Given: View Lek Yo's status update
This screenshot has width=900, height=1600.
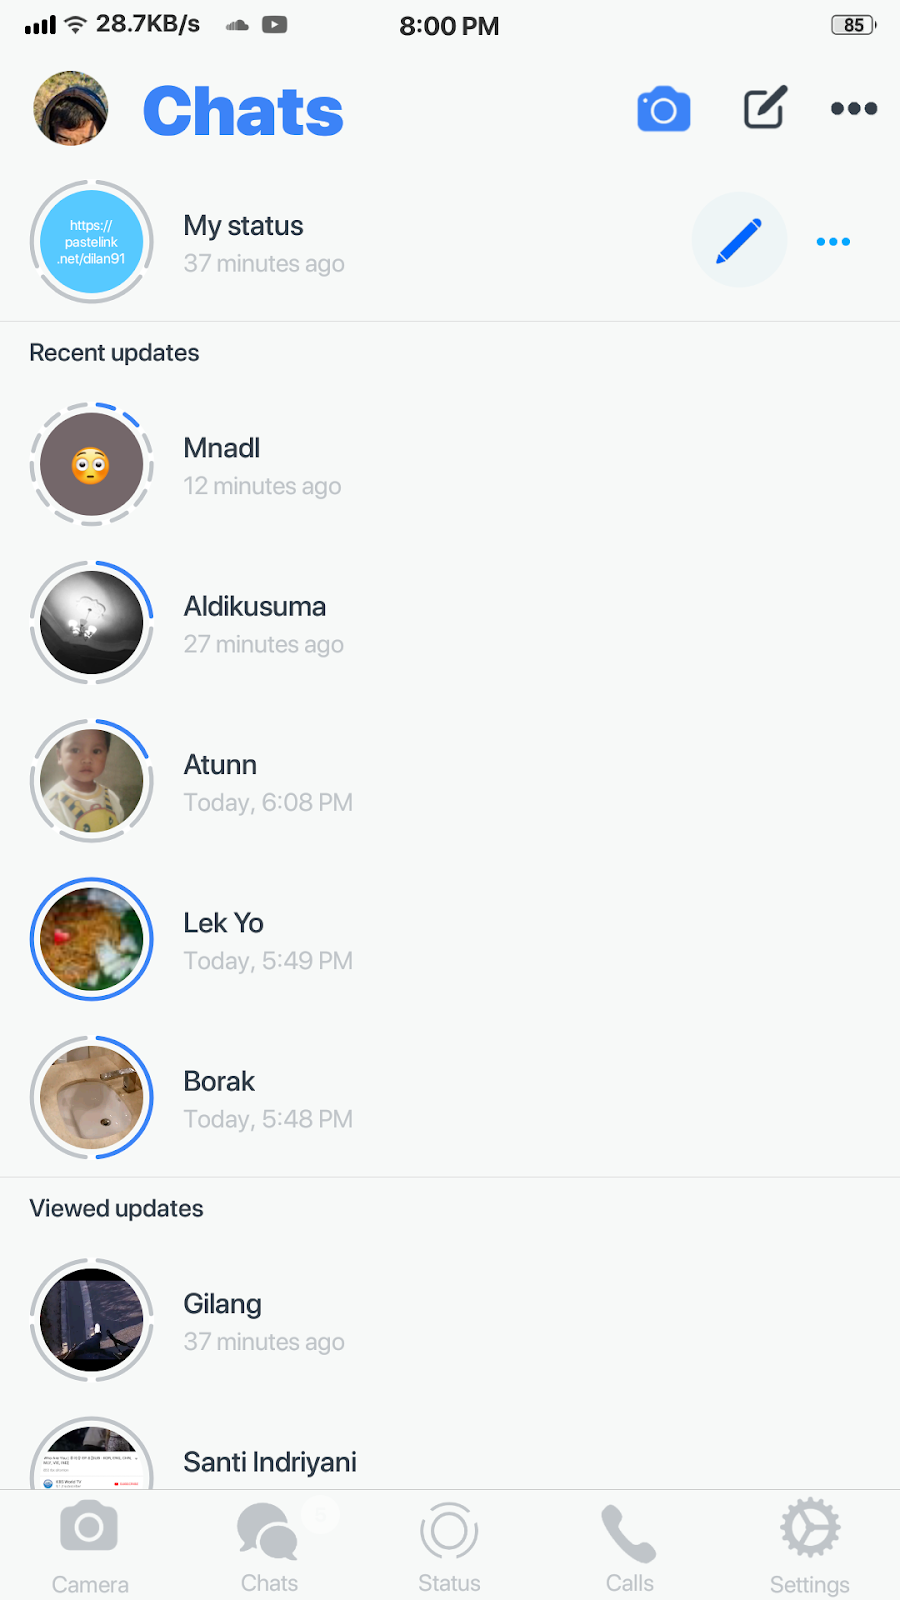Looking at the screenshot, I should pyautogui.click(x=450, y=940).
